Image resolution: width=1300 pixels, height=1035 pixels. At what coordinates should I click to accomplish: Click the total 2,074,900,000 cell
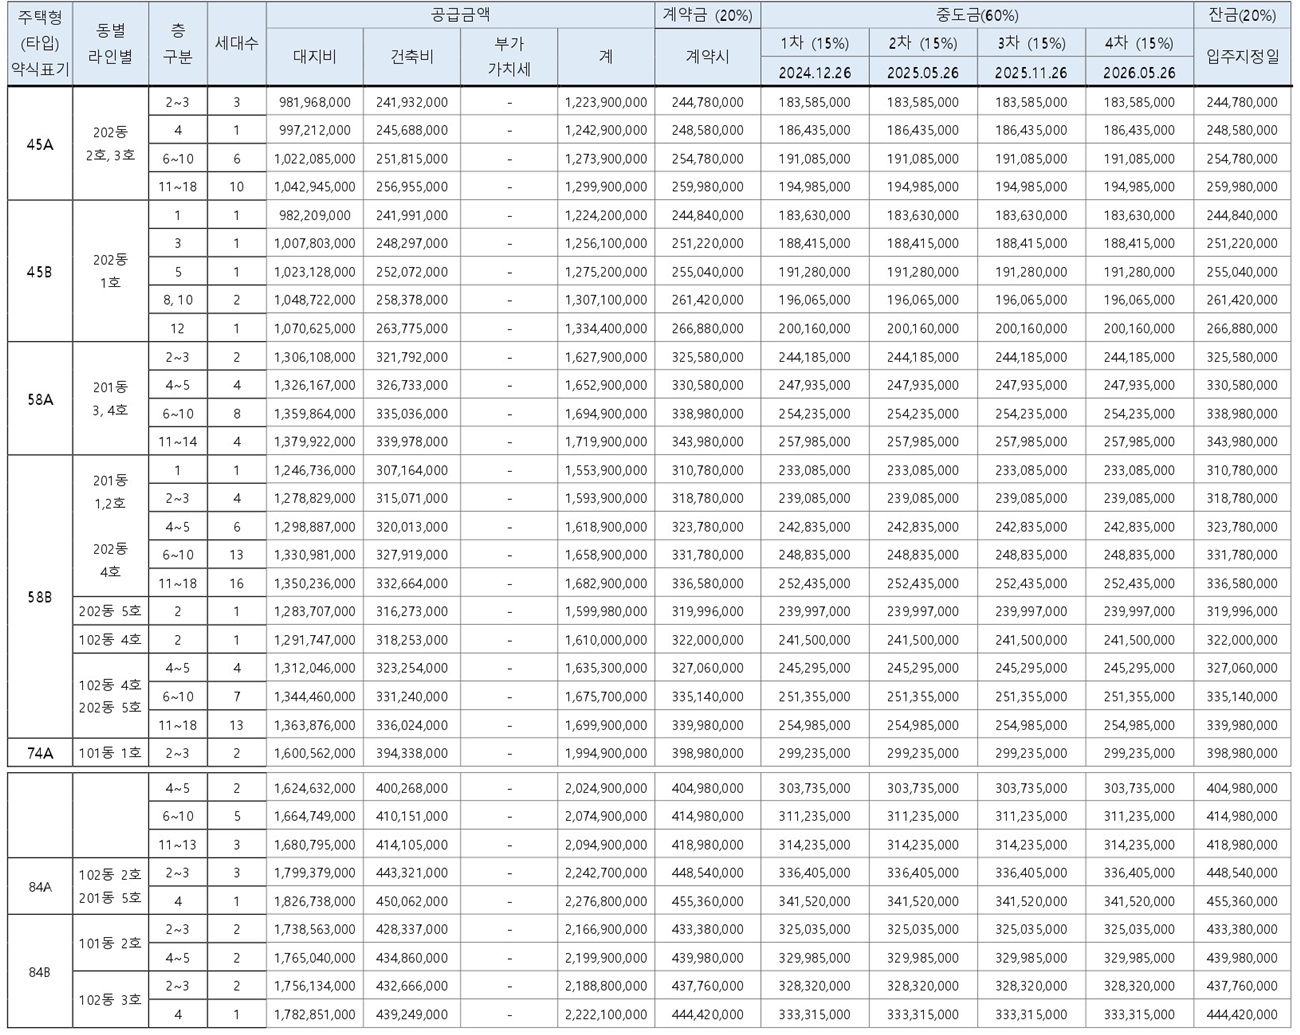(606, 816)
